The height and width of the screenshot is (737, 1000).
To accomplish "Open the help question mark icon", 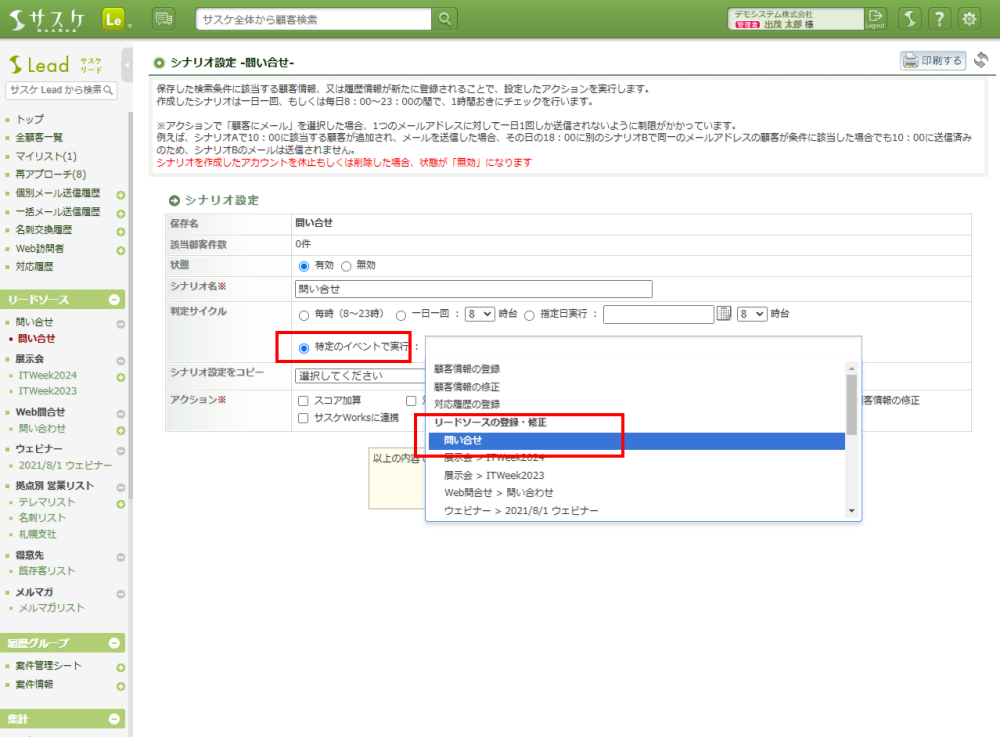I will 939,19.
